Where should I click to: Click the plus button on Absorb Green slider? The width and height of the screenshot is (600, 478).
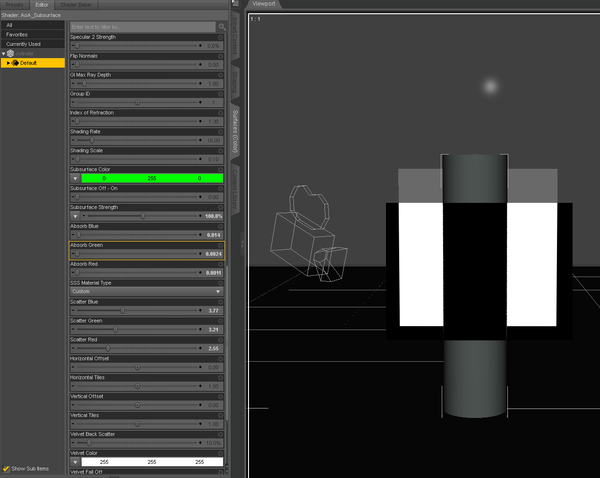point(200,254)
